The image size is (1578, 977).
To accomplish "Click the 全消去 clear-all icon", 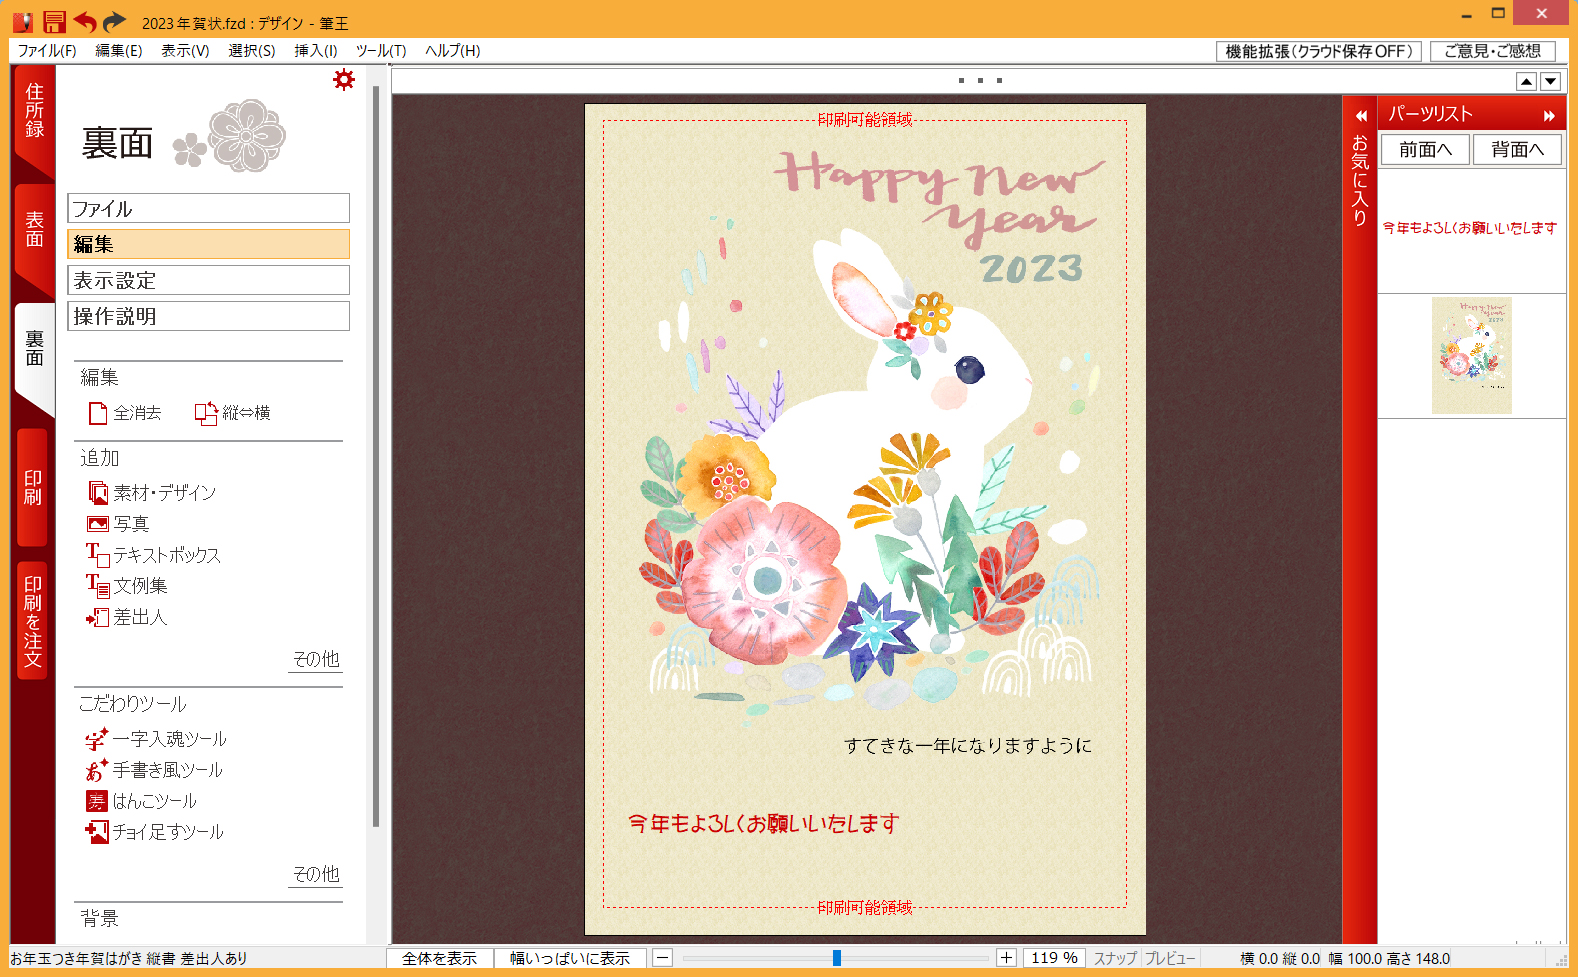I will (x=98, y=413).
